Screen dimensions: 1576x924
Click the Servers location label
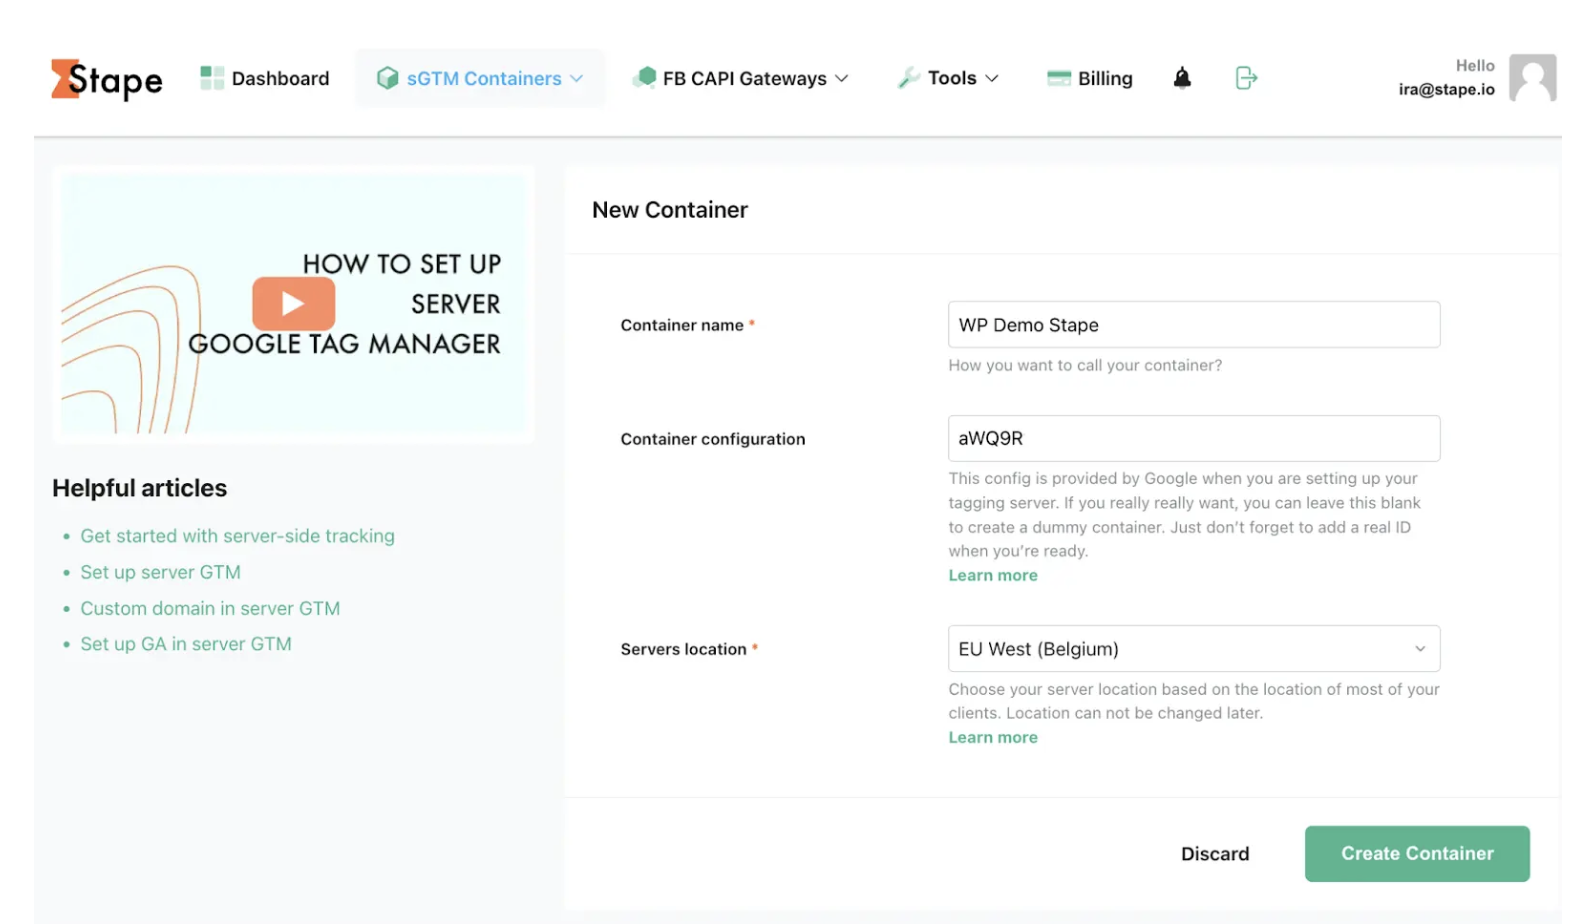coord(684,649)
